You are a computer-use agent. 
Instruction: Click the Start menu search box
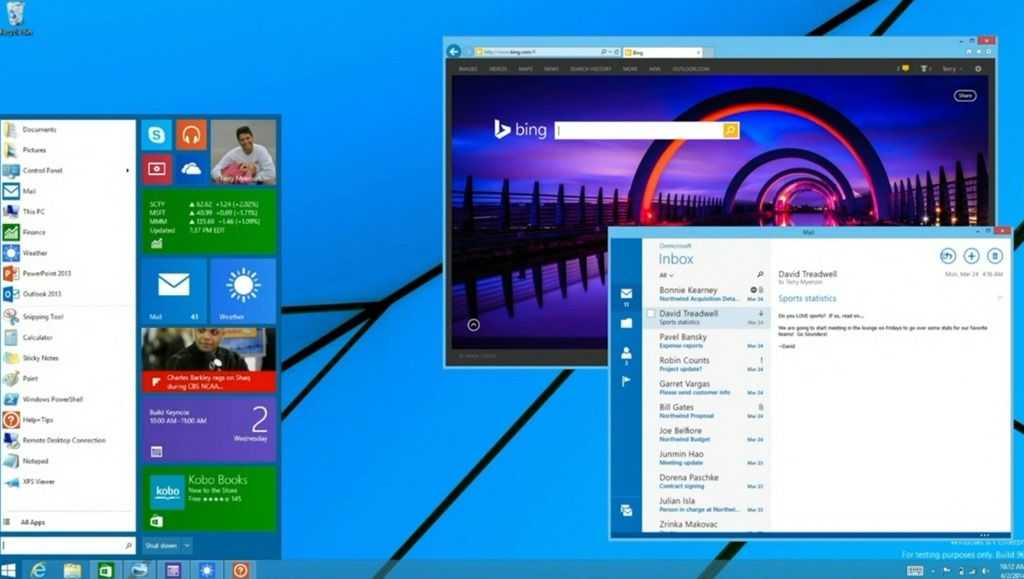pyautogui.click(x=68, y=545)
